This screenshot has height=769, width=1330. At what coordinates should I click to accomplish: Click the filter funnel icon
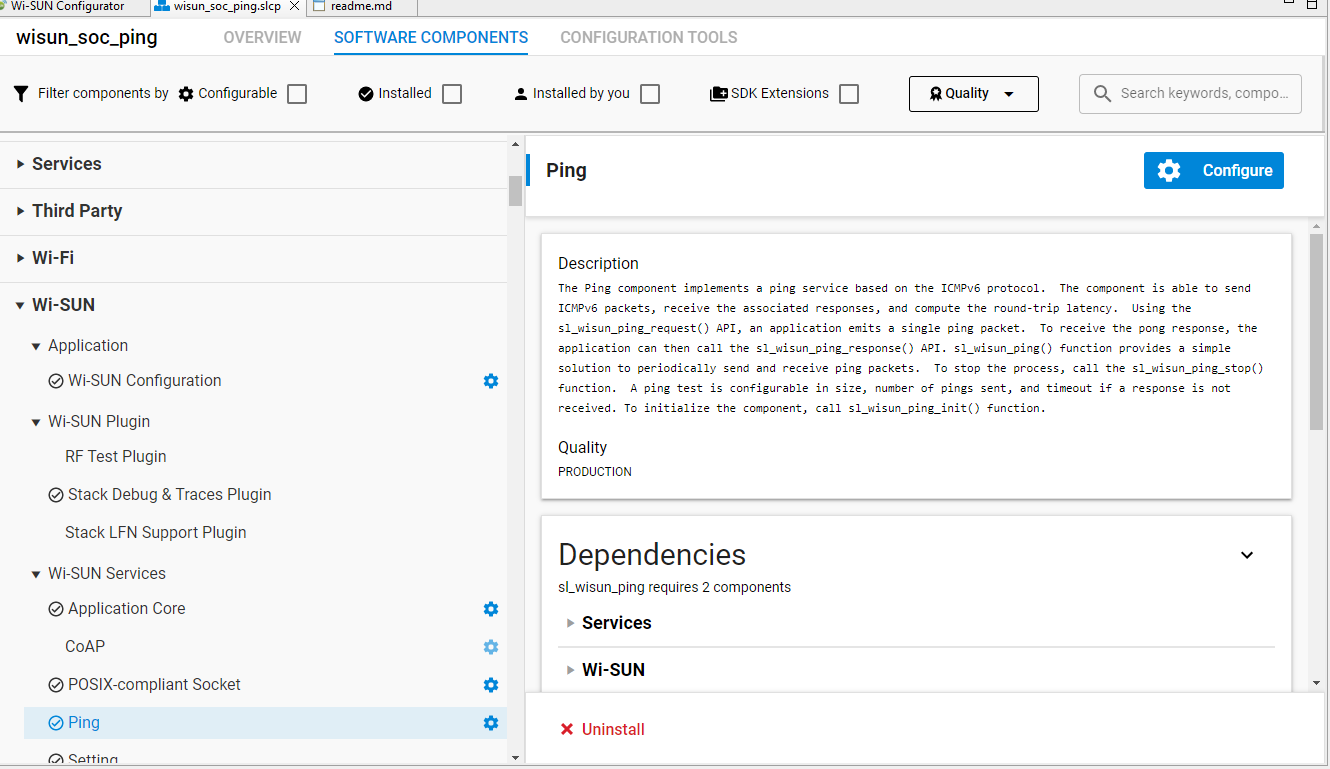tap(20, 93)
